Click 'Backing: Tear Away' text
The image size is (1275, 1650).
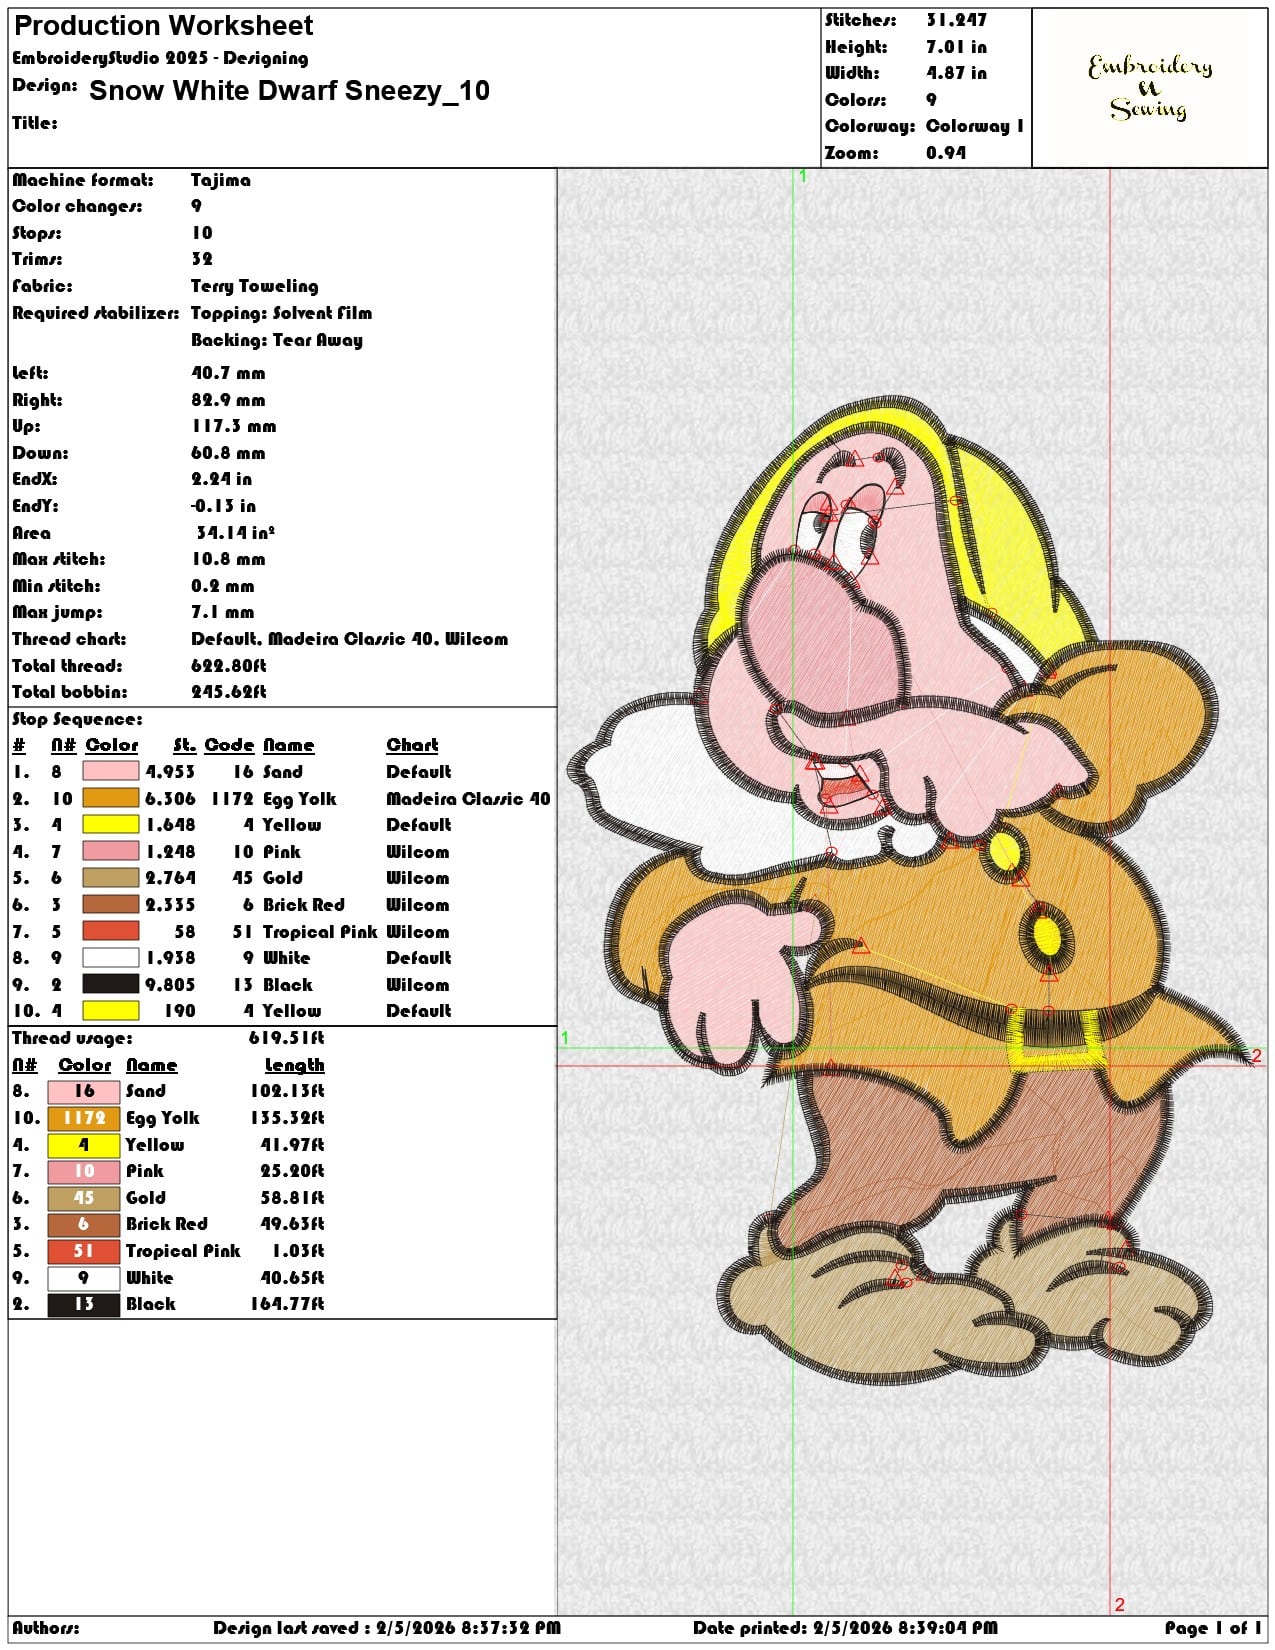pos(277,340)
